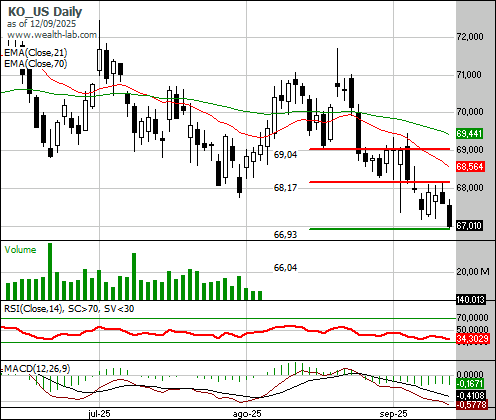The height and width of the screenshot is (420, 496).
Task: Click the 69,000 price axis label
Action: click(470, 149)
